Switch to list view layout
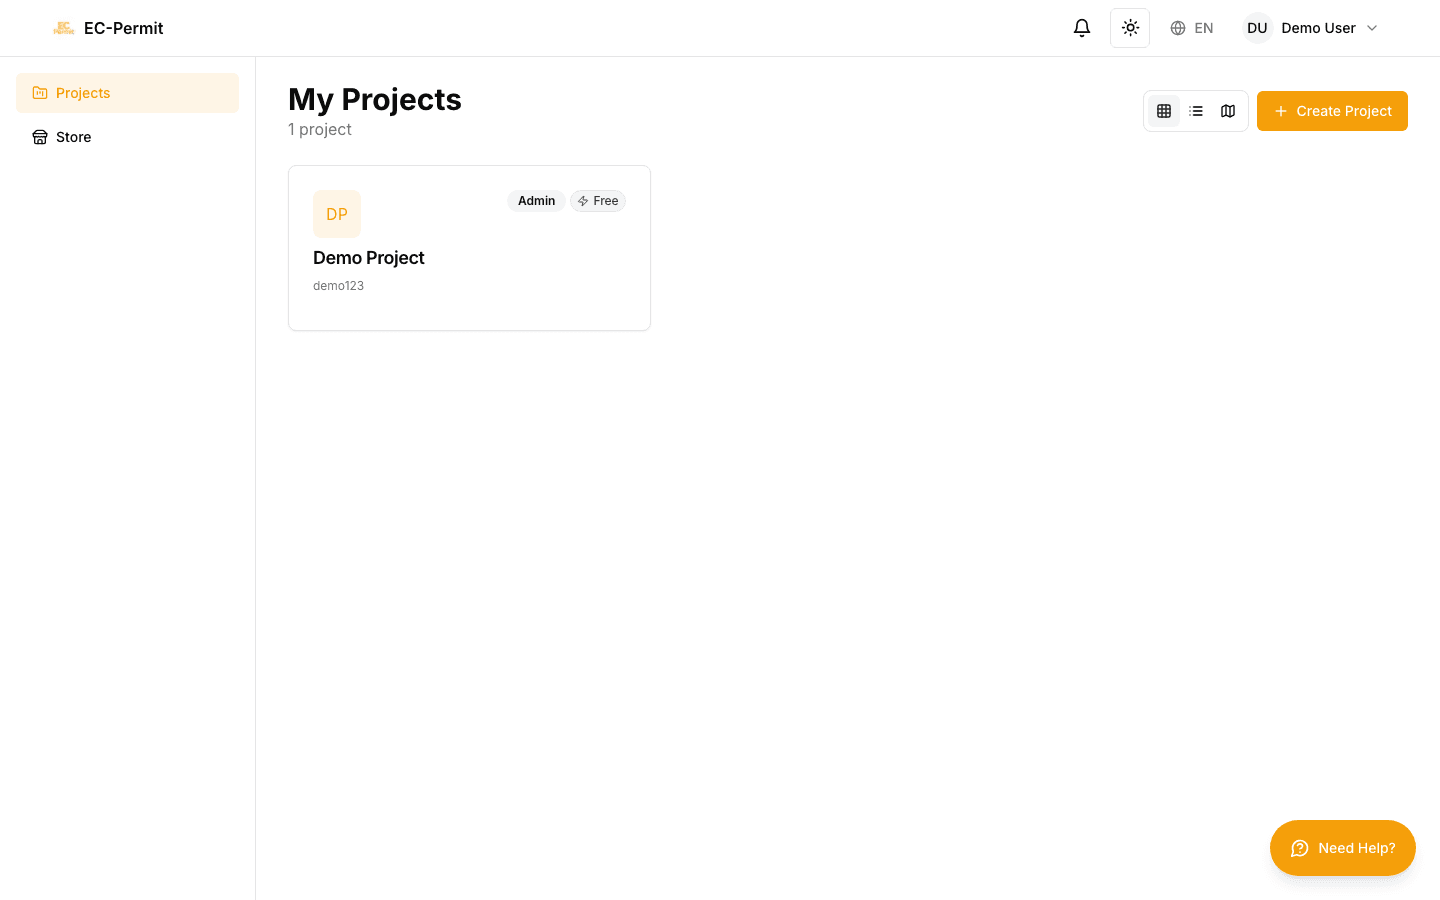 [x=1196, y=111]
